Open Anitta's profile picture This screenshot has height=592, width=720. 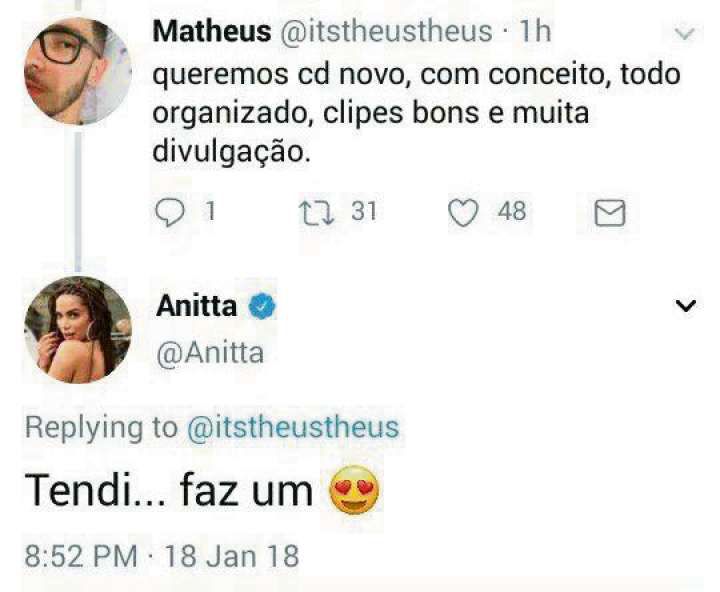pyautogui.click(x=78, y=330)
